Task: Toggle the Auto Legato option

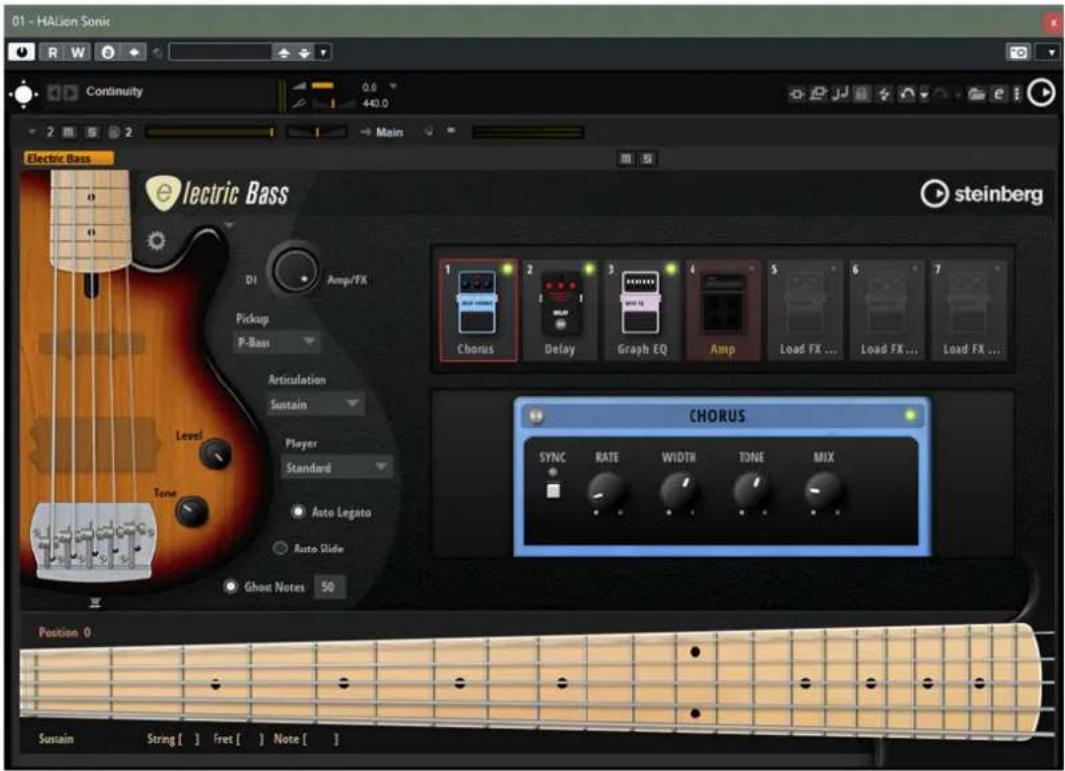Action: 298,512
